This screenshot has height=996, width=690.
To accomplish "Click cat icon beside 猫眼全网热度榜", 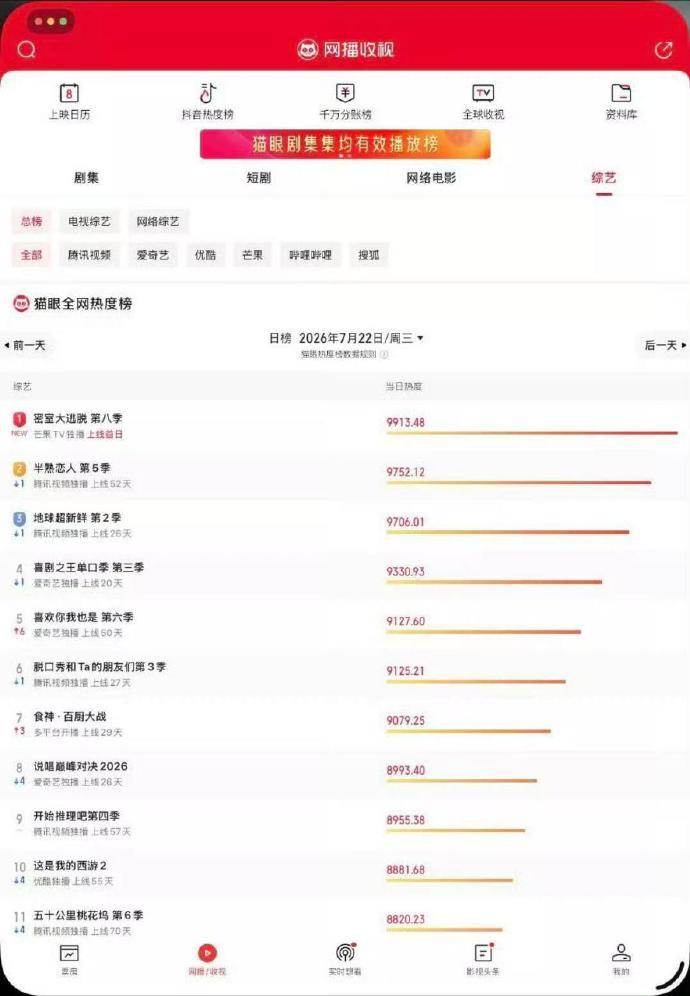I will click(21, 304).
